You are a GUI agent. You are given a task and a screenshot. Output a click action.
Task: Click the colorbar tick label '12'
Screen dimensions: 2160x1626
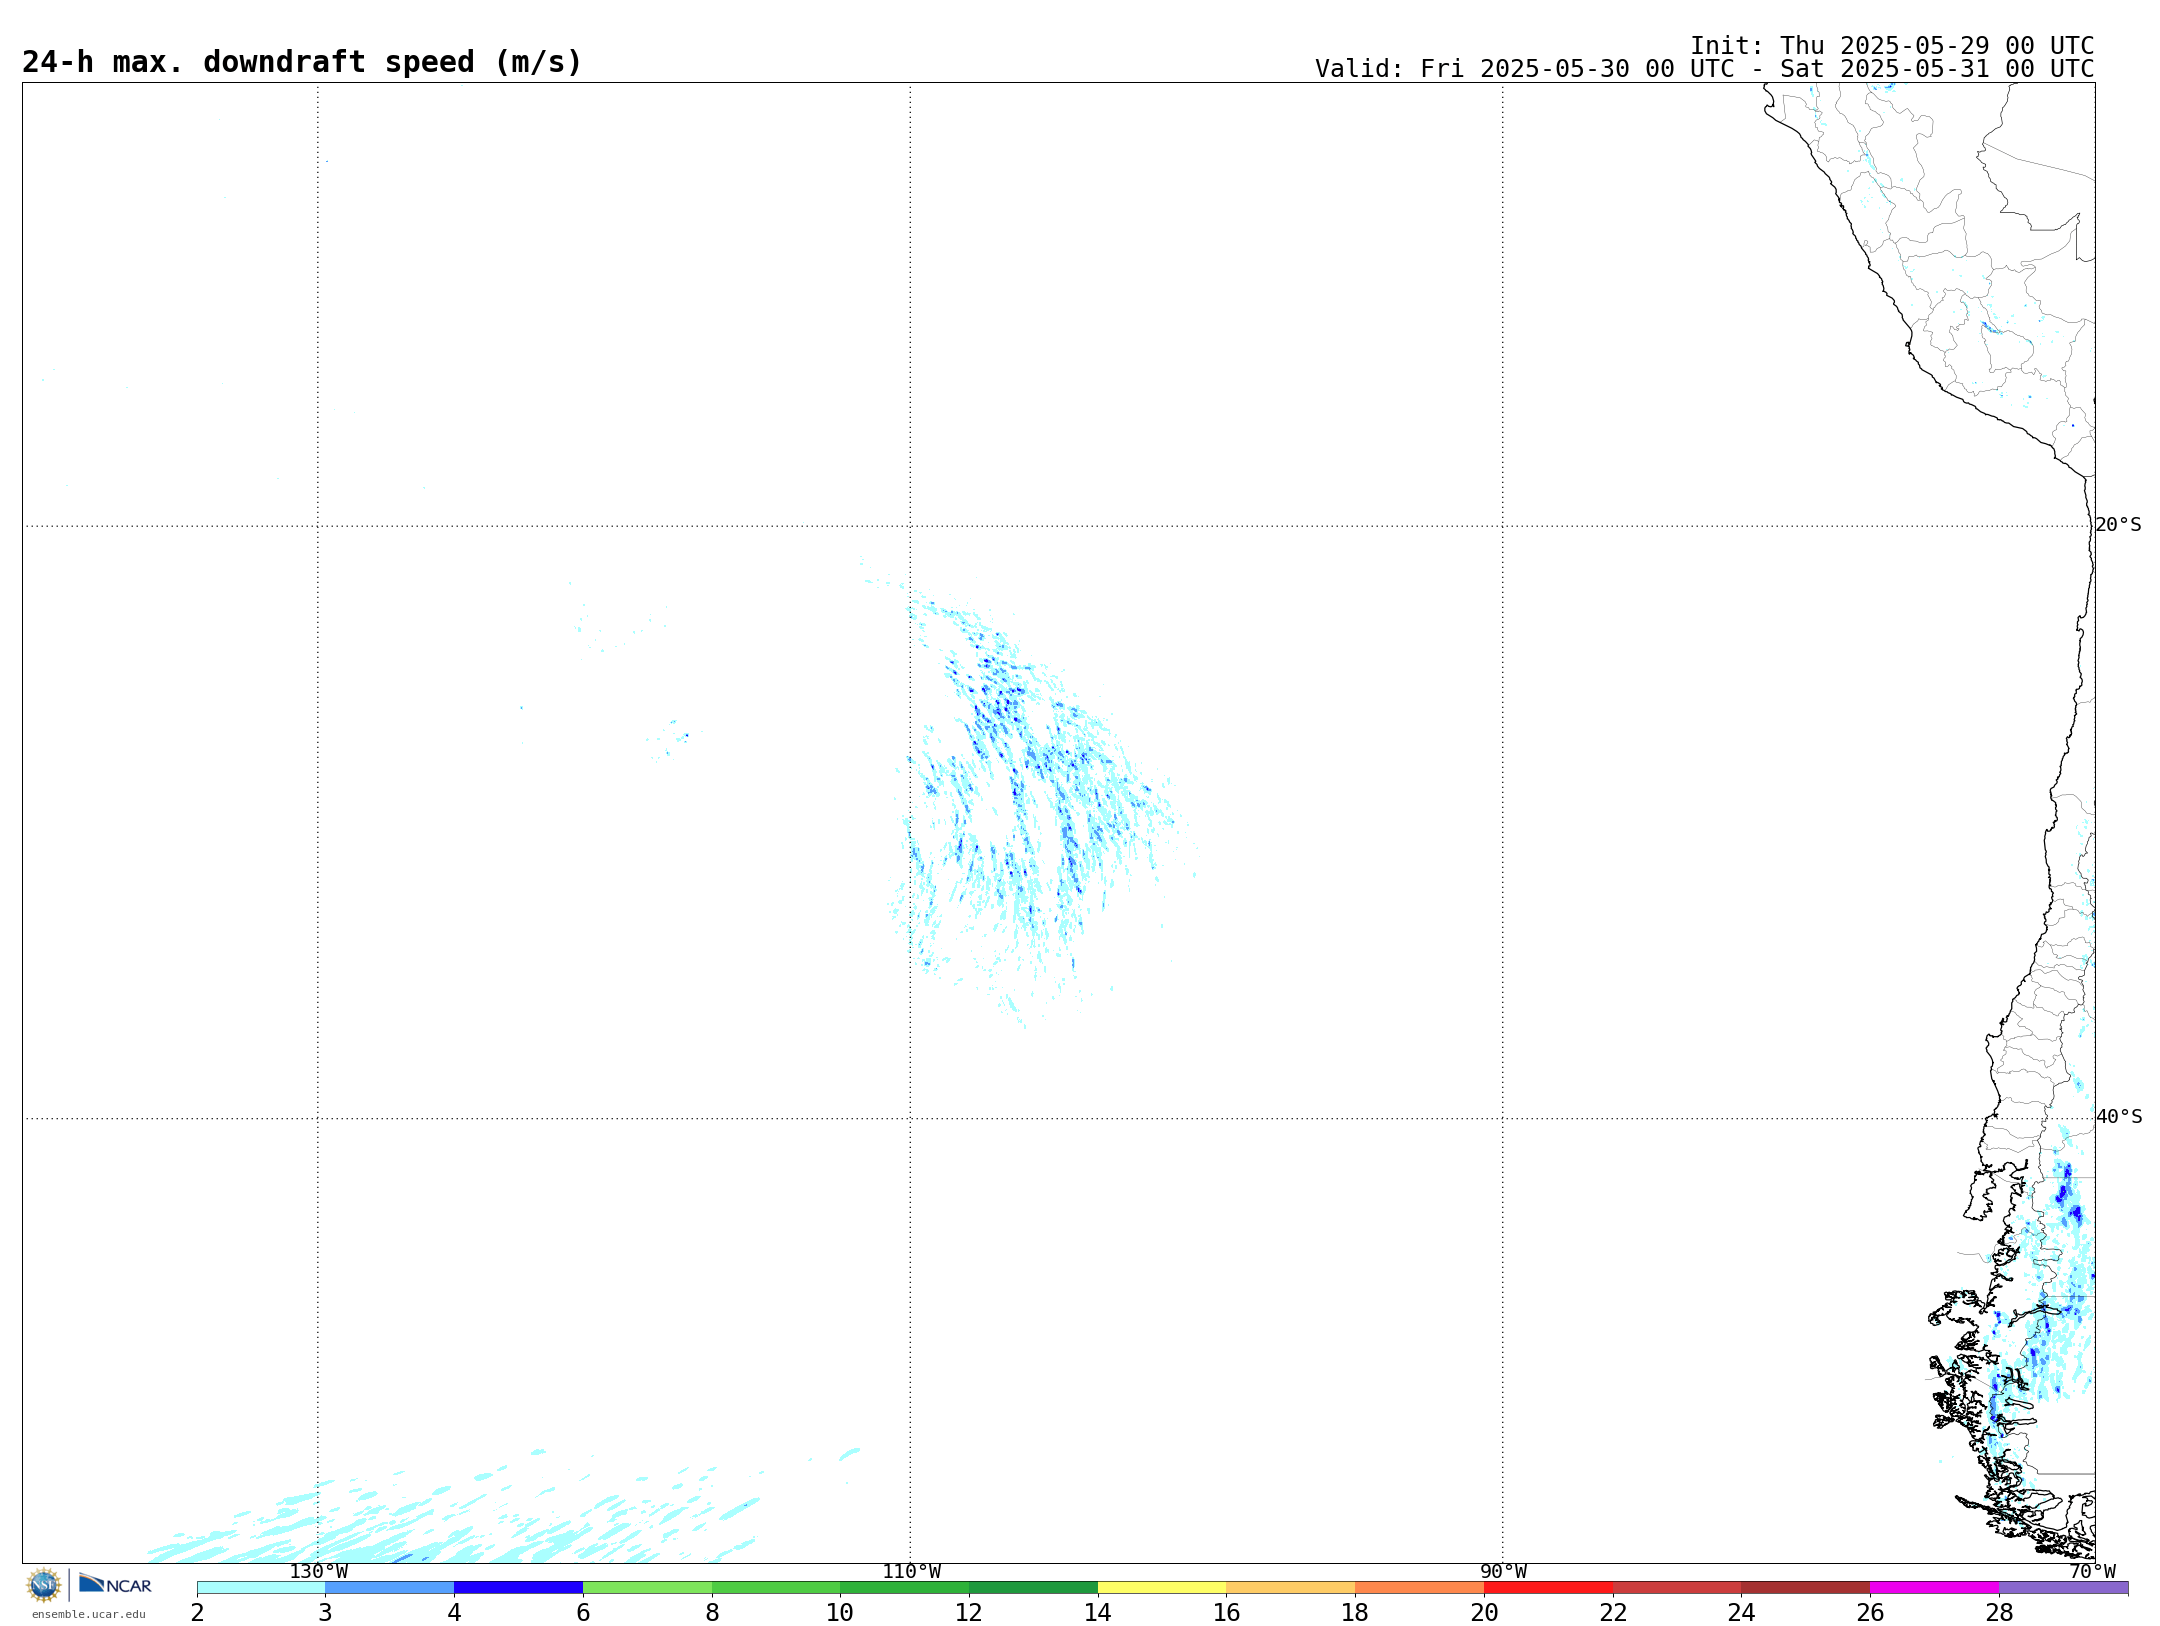pos(969,1612)
